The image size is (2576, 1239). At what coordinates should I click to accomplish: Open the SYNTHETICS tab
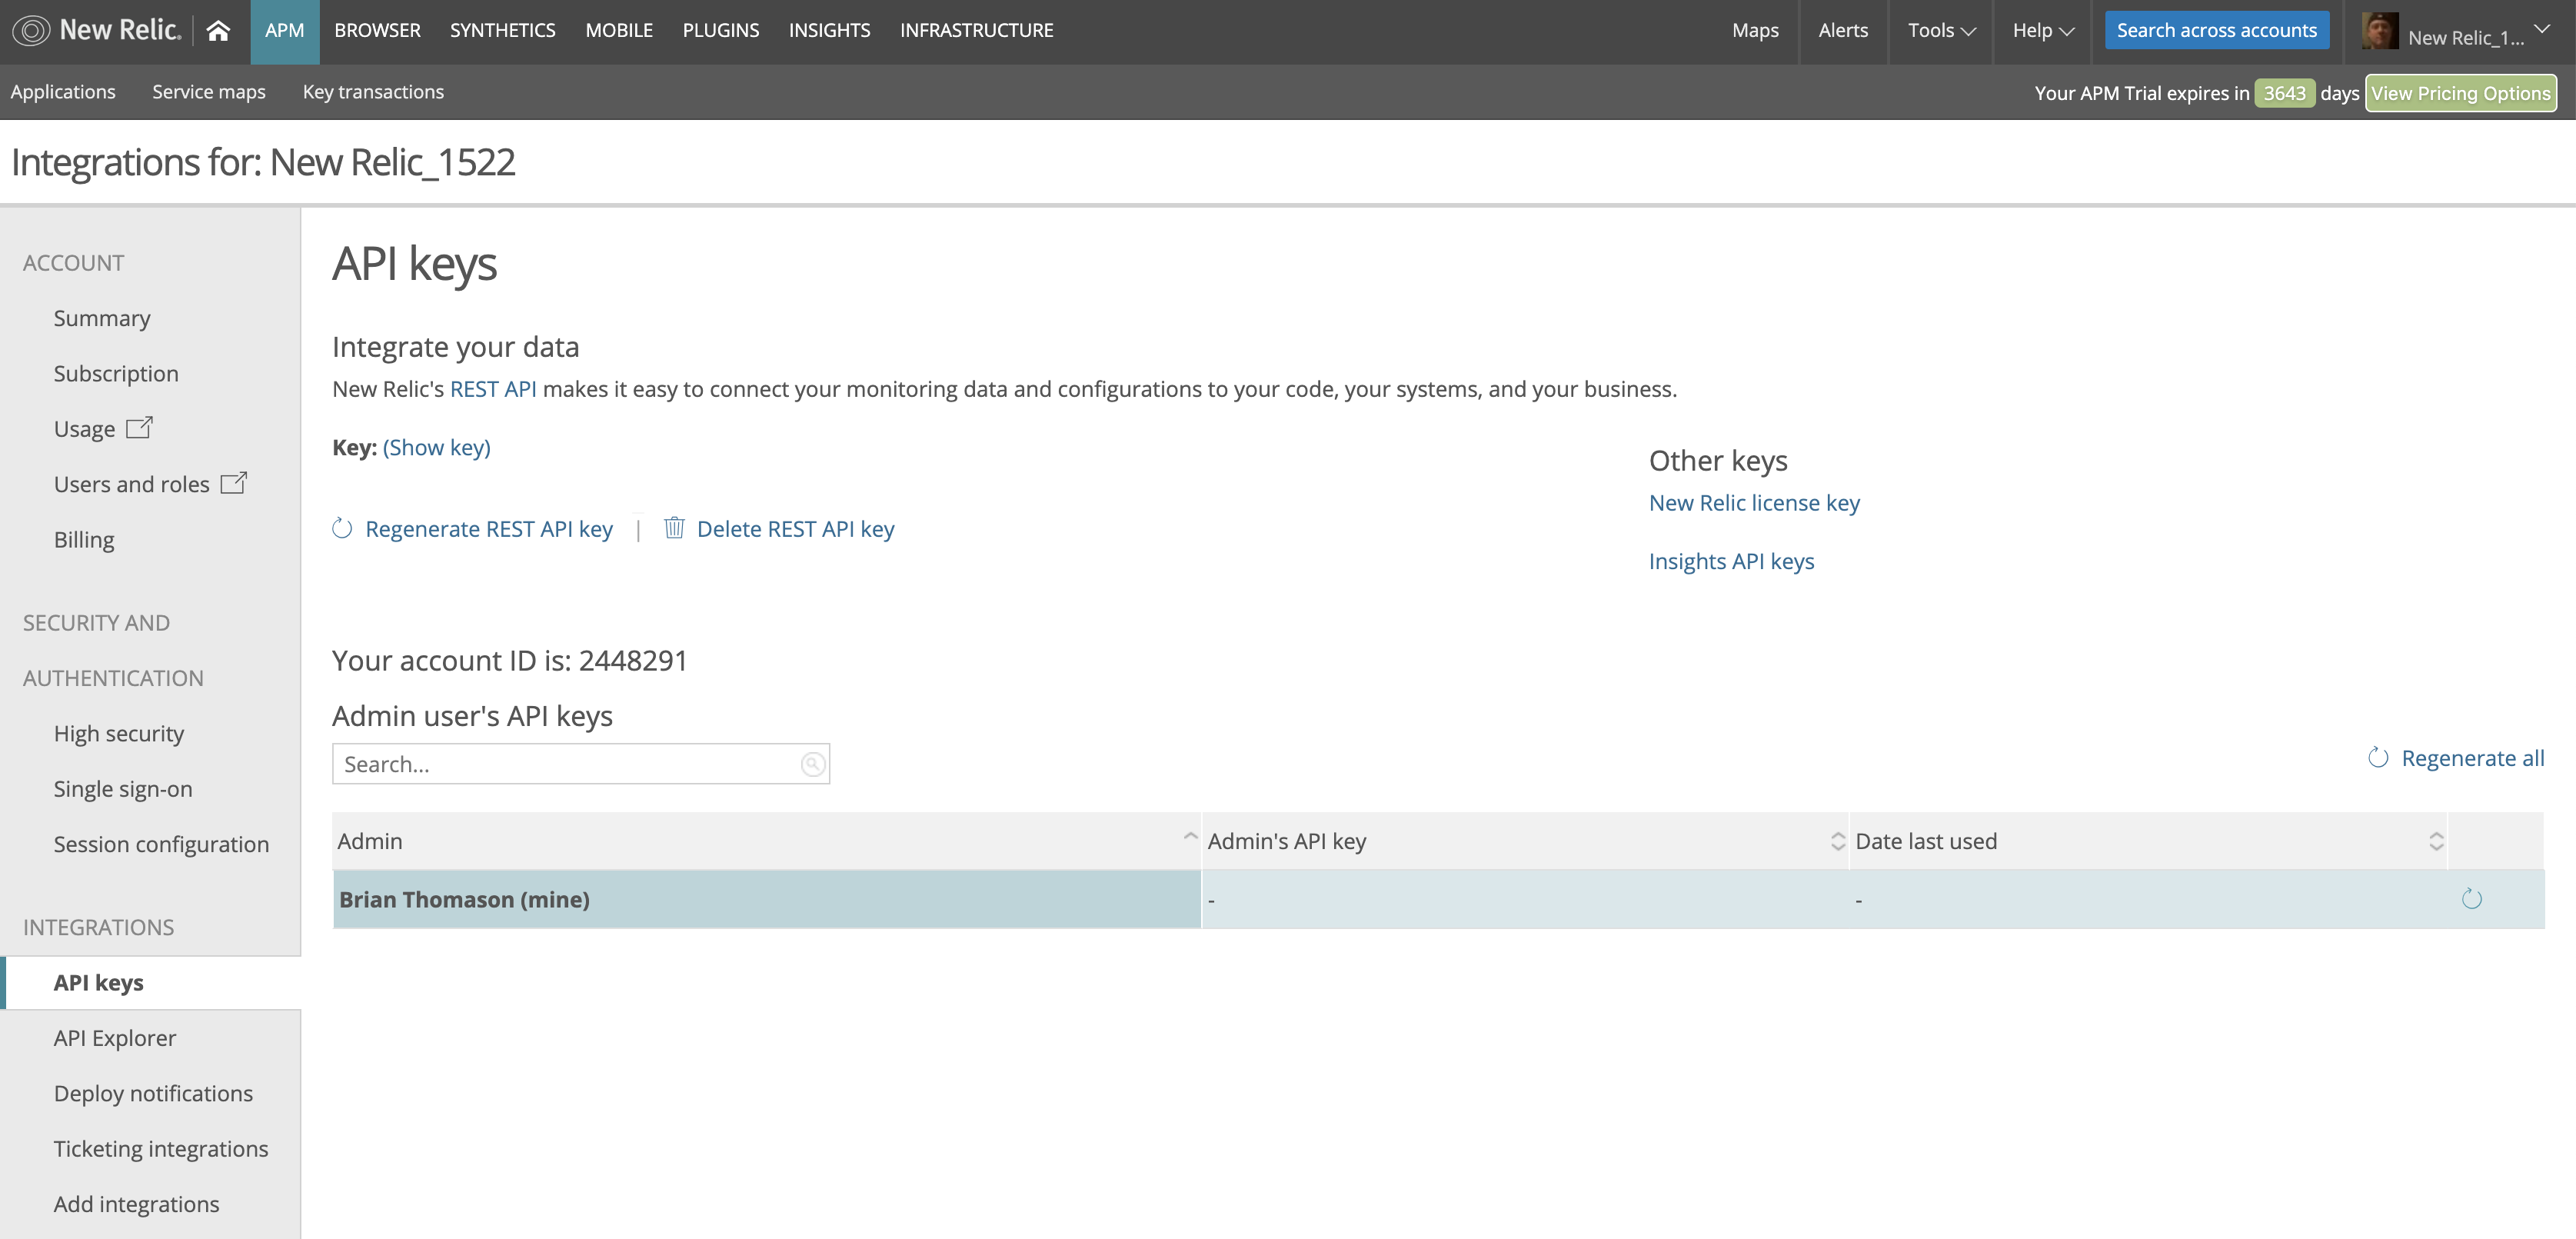pos(502,31)
